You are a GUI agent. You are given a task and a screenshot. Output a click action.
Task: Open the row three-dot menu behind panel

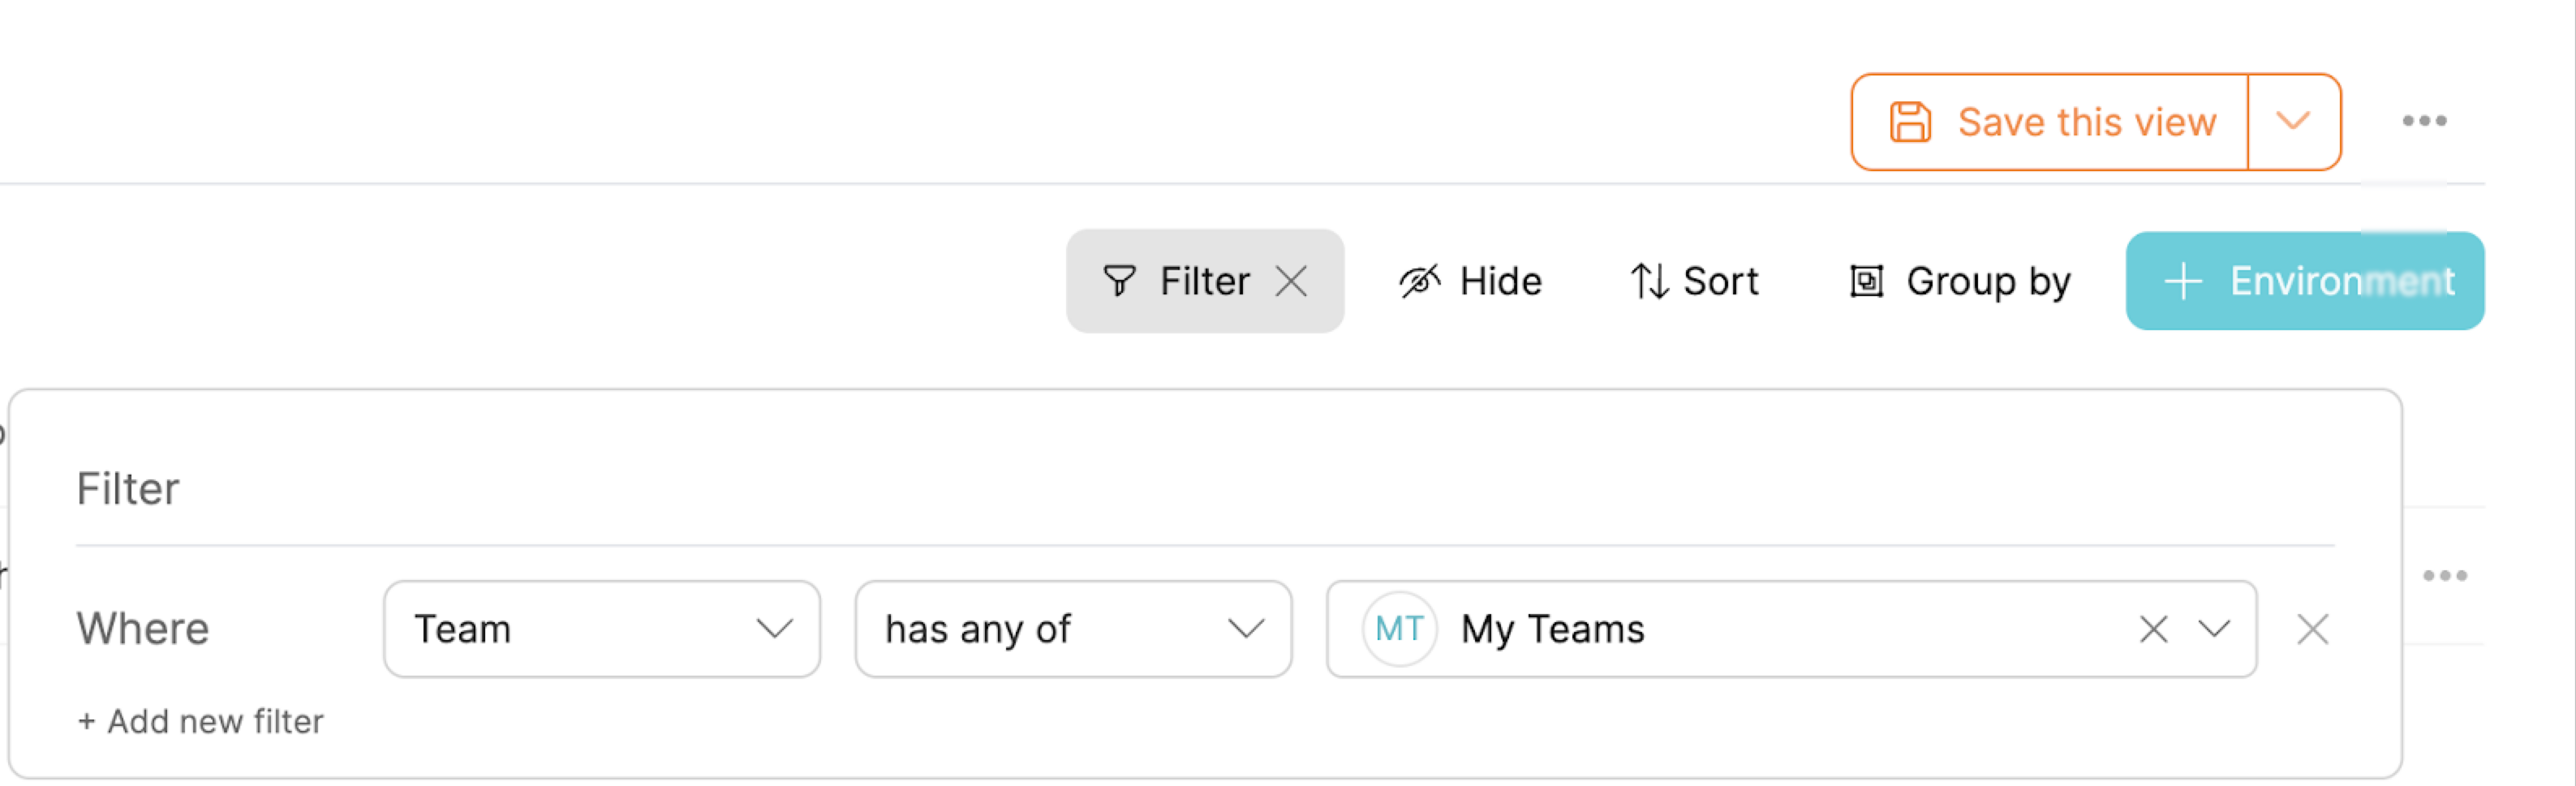point(2444,575)
